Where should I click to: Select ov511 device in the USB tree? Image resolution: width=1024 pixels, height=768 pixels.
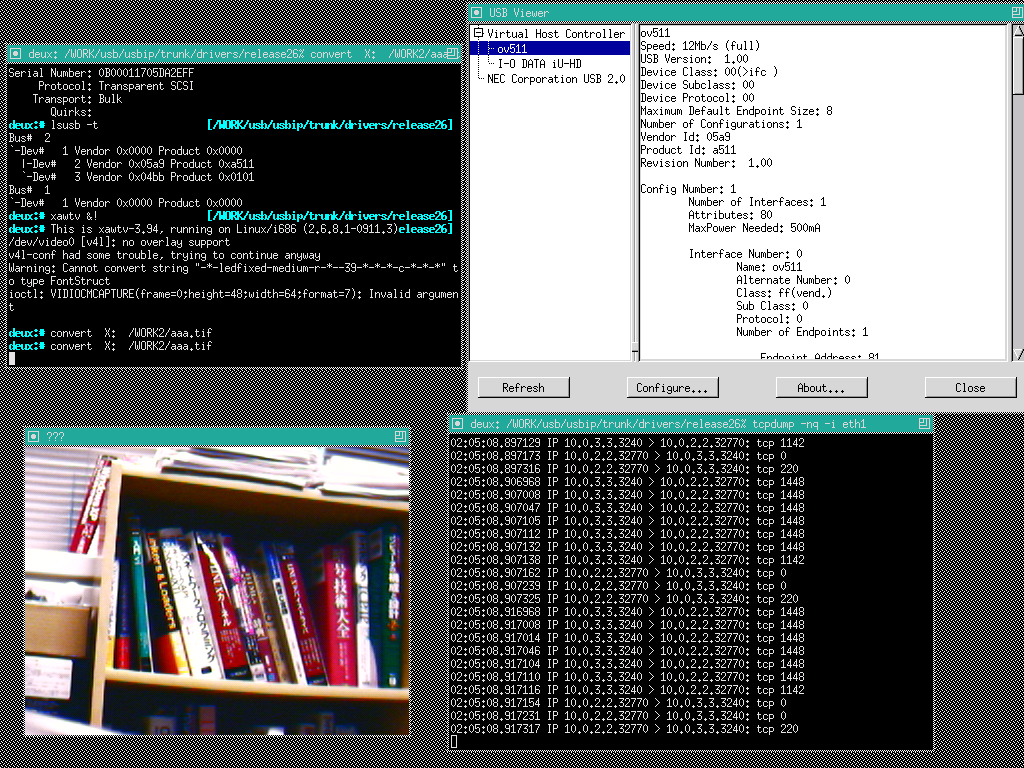511,48
